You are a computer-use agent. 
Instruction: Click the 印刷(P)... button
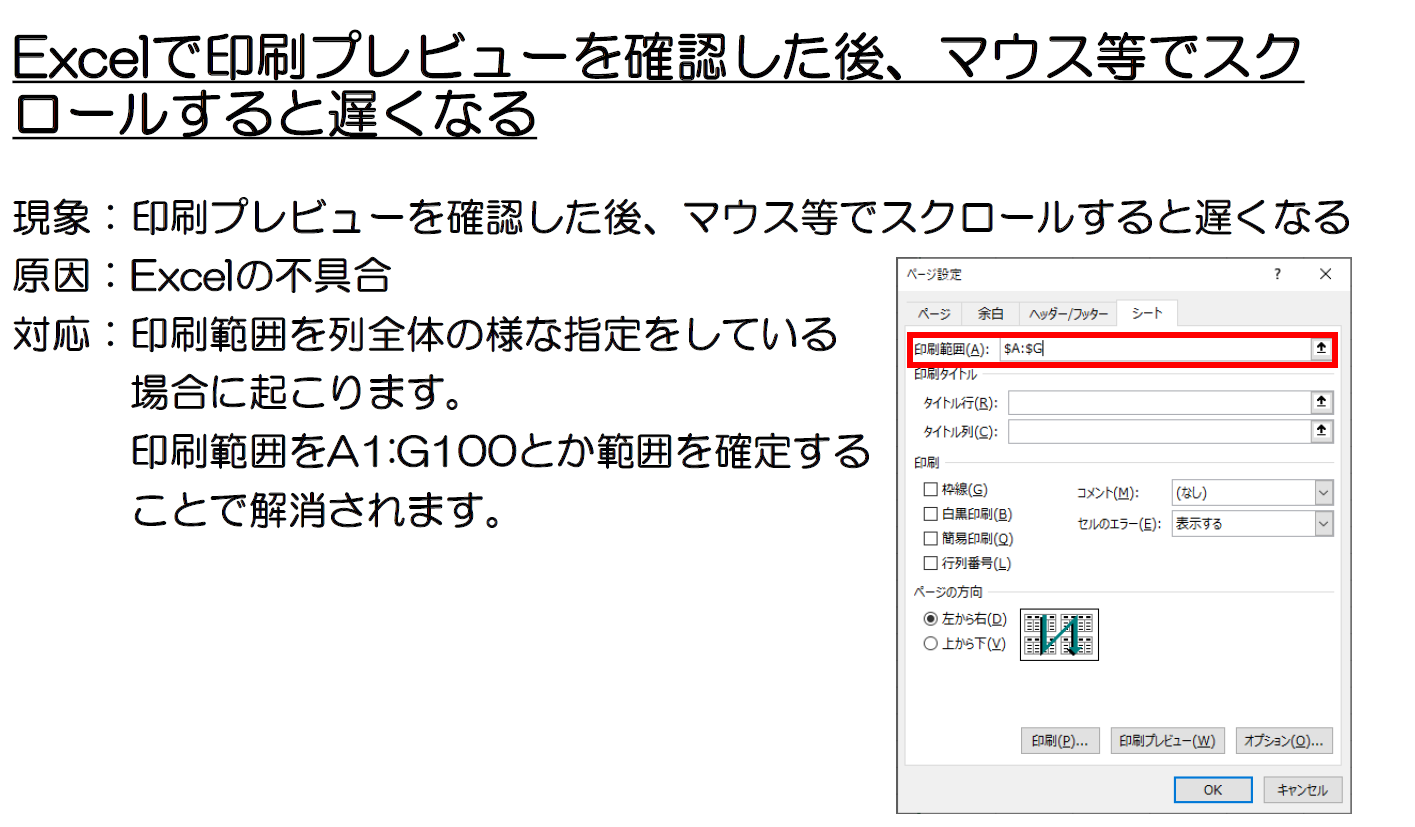coord(1060,741)
